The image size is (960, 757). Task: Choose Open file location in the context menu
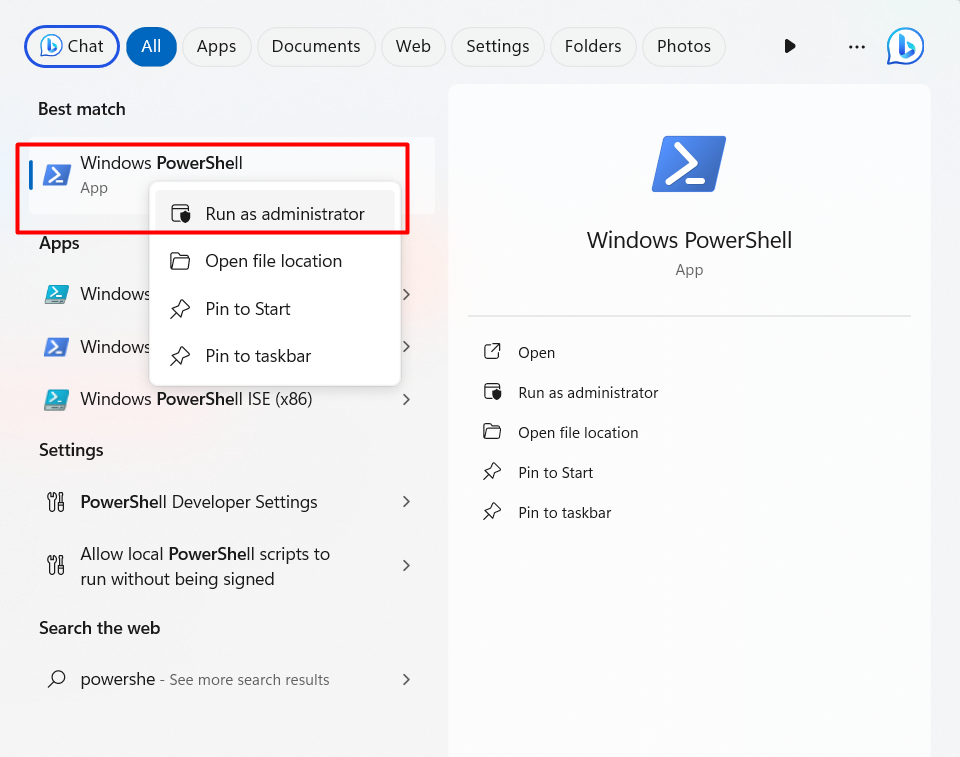pyautogui.click(x=275, y=261)
